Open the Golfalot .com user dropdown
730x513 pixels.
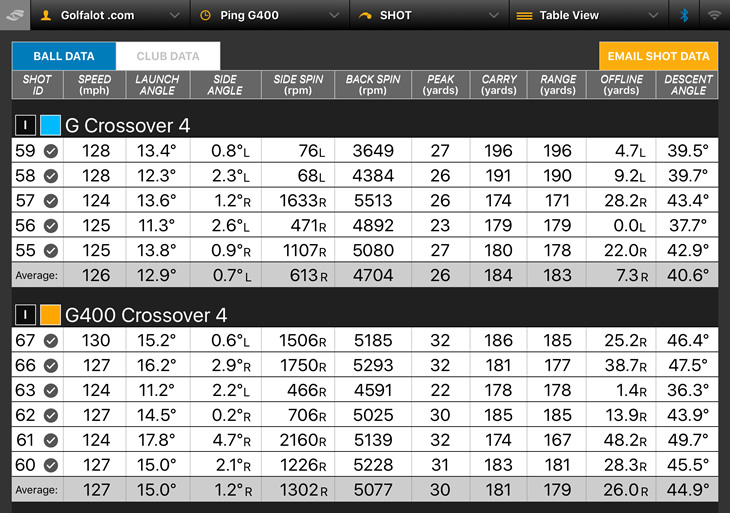pyautogui.click(x=110, y=15)
